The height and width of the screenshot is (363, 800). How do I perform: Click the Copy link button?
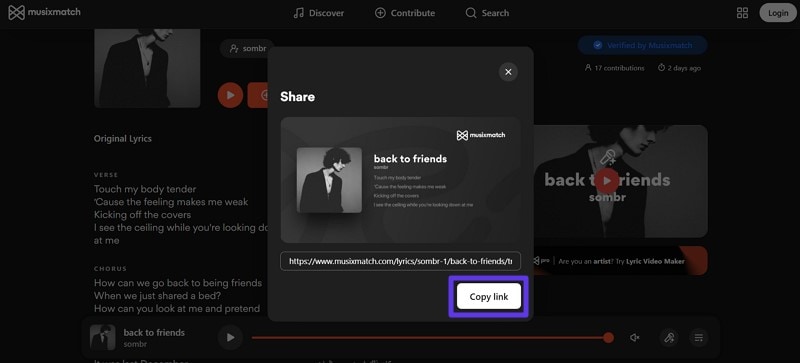489,297
